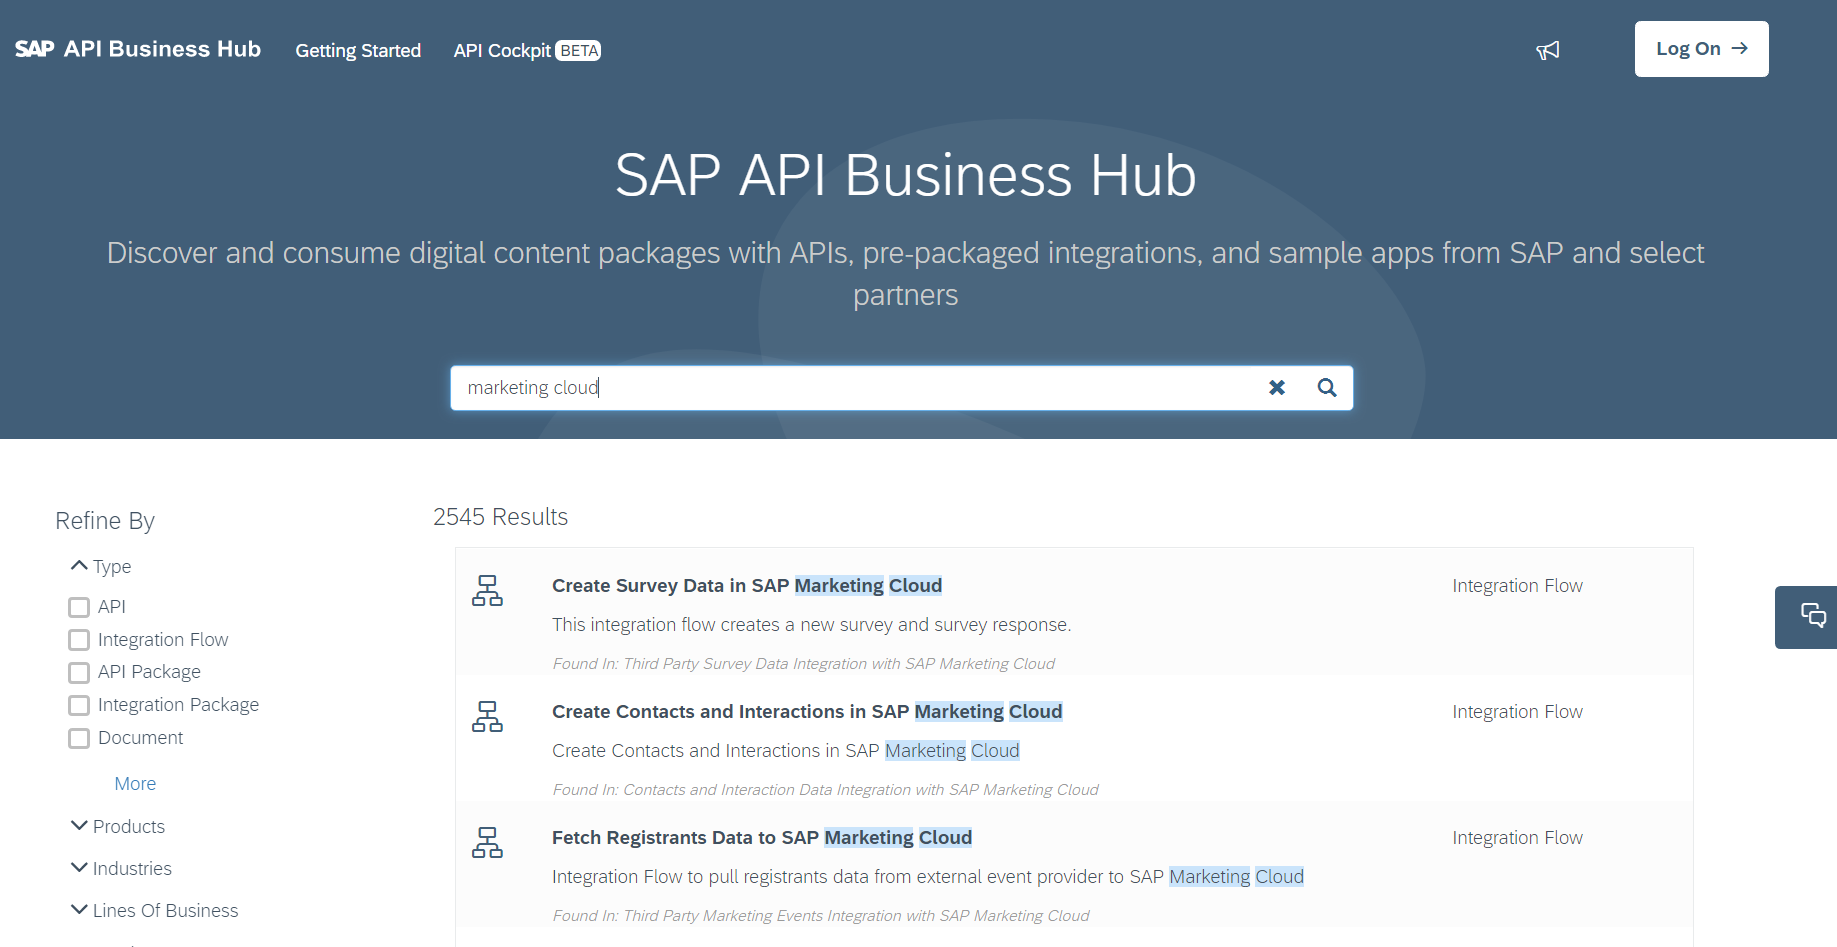Tick the API Package checkbox

click(x=79, y=672)
